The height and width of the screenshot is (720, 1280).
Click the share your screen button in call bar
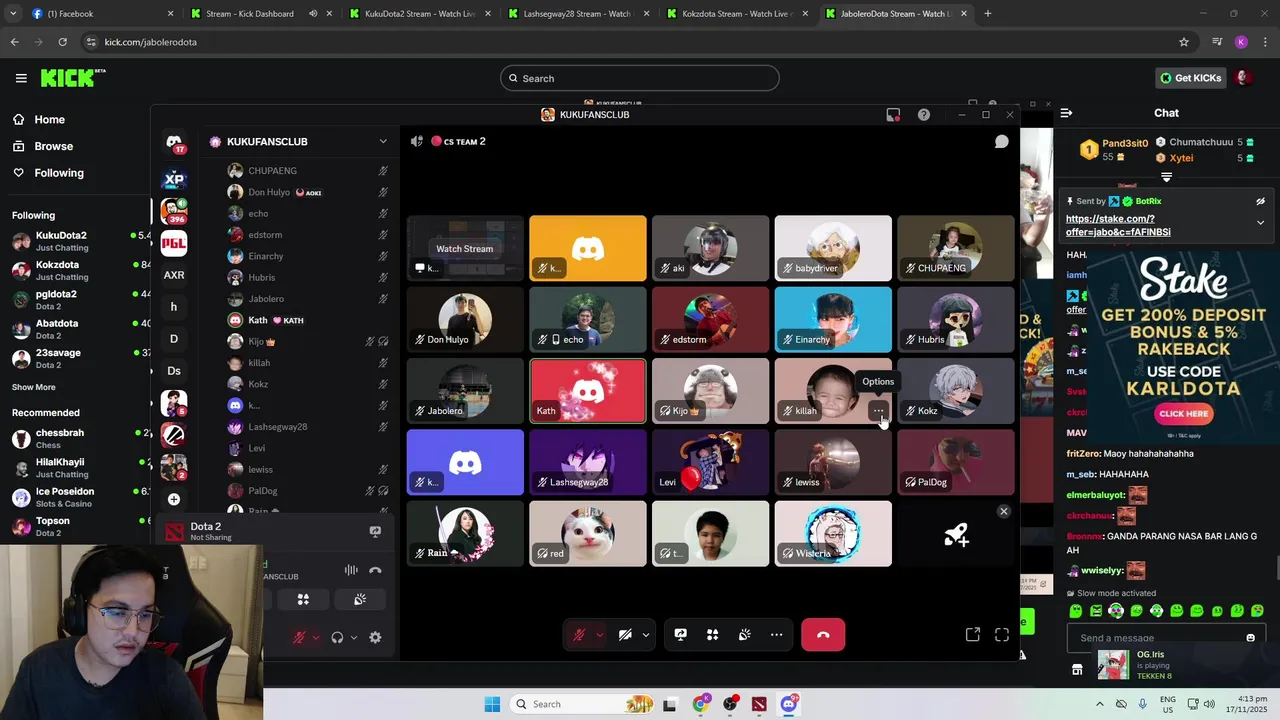tap(680, 635)
